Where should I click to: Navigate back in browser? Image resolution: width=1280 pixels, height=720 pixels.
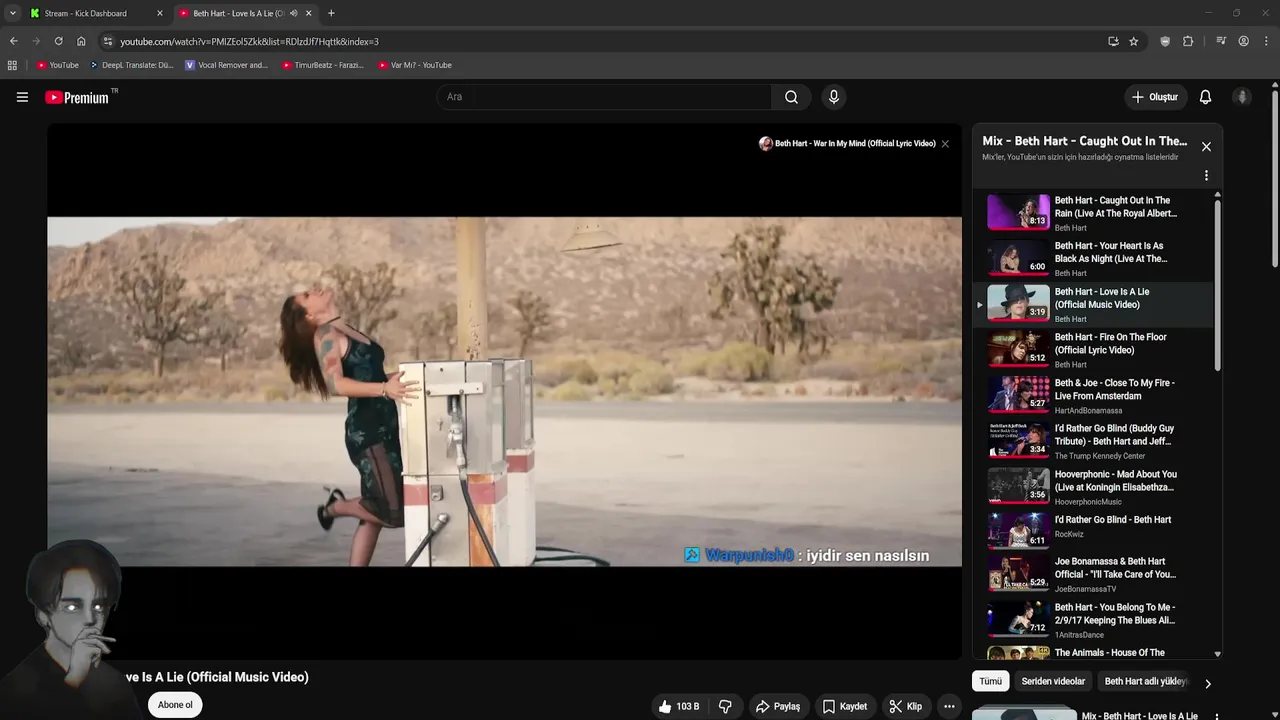pos(13,41)
